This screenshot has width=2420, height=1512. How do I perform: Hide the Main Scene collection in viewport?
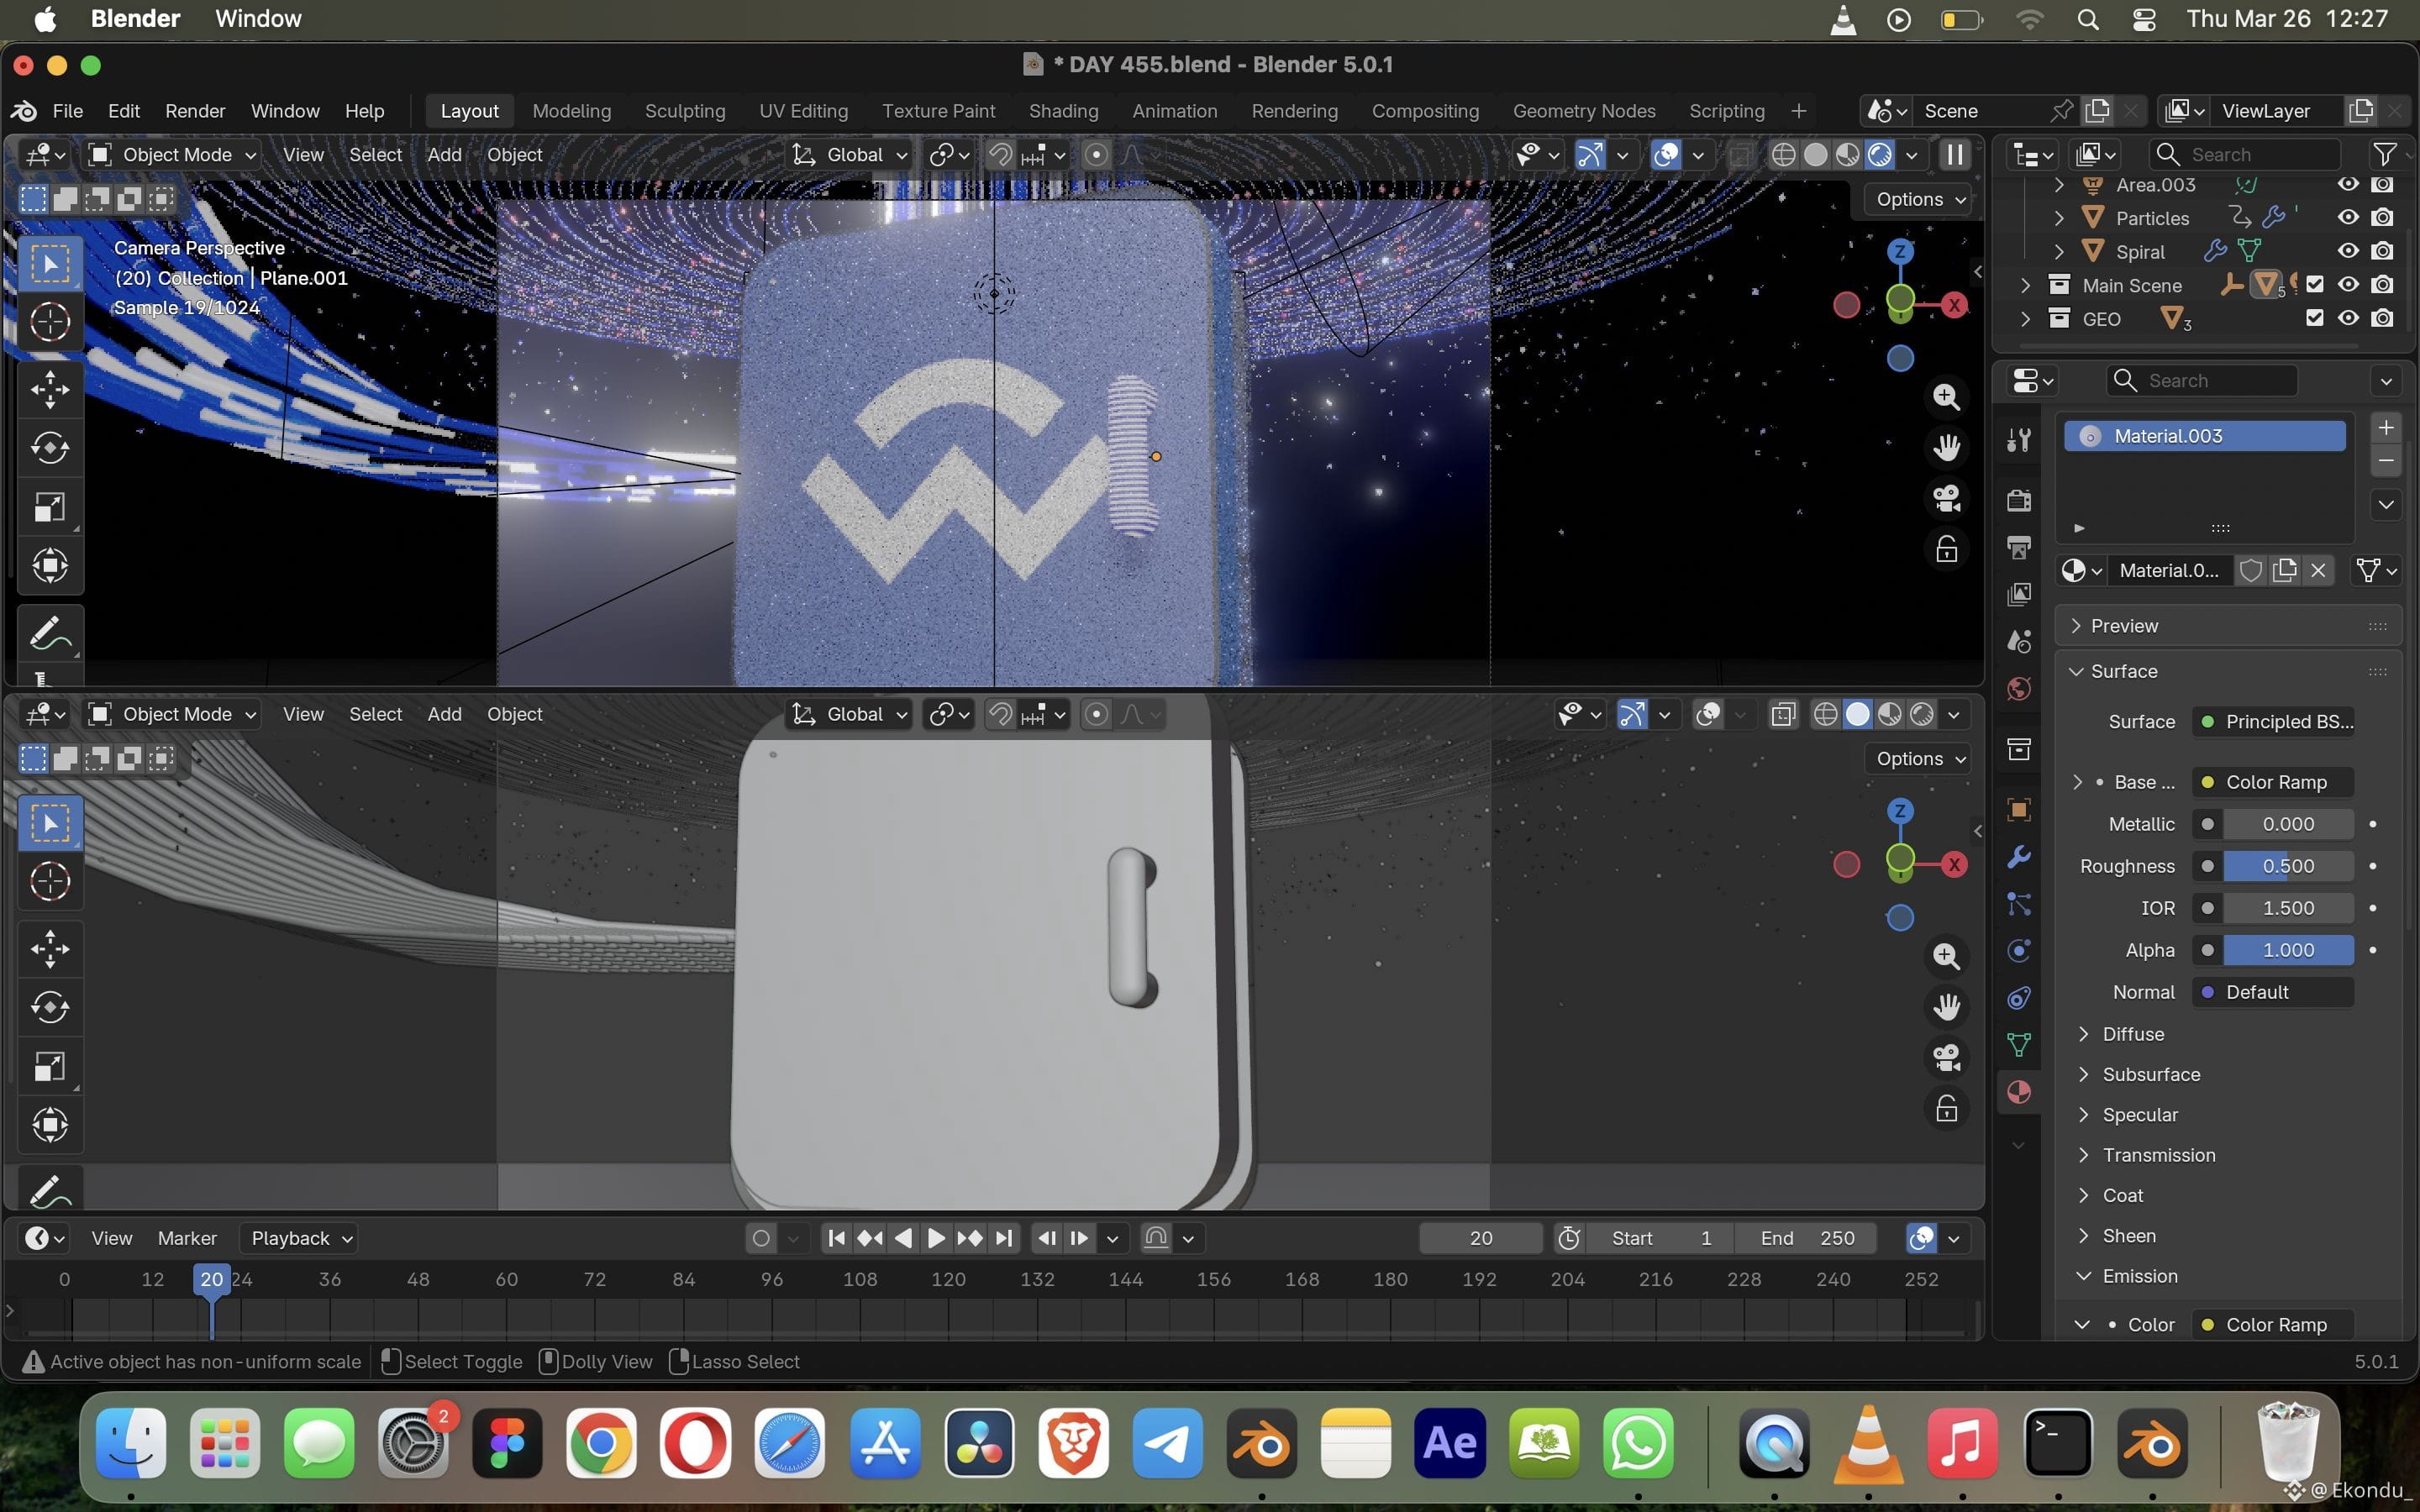tap(2348, 285)
